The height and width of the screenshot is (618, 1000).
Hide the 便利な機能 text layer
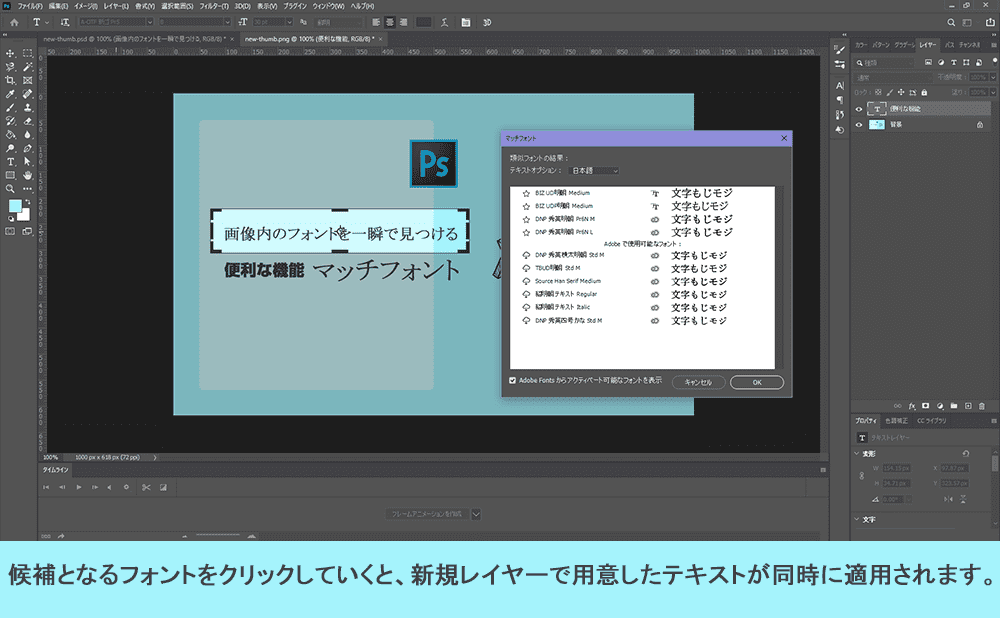859,109
